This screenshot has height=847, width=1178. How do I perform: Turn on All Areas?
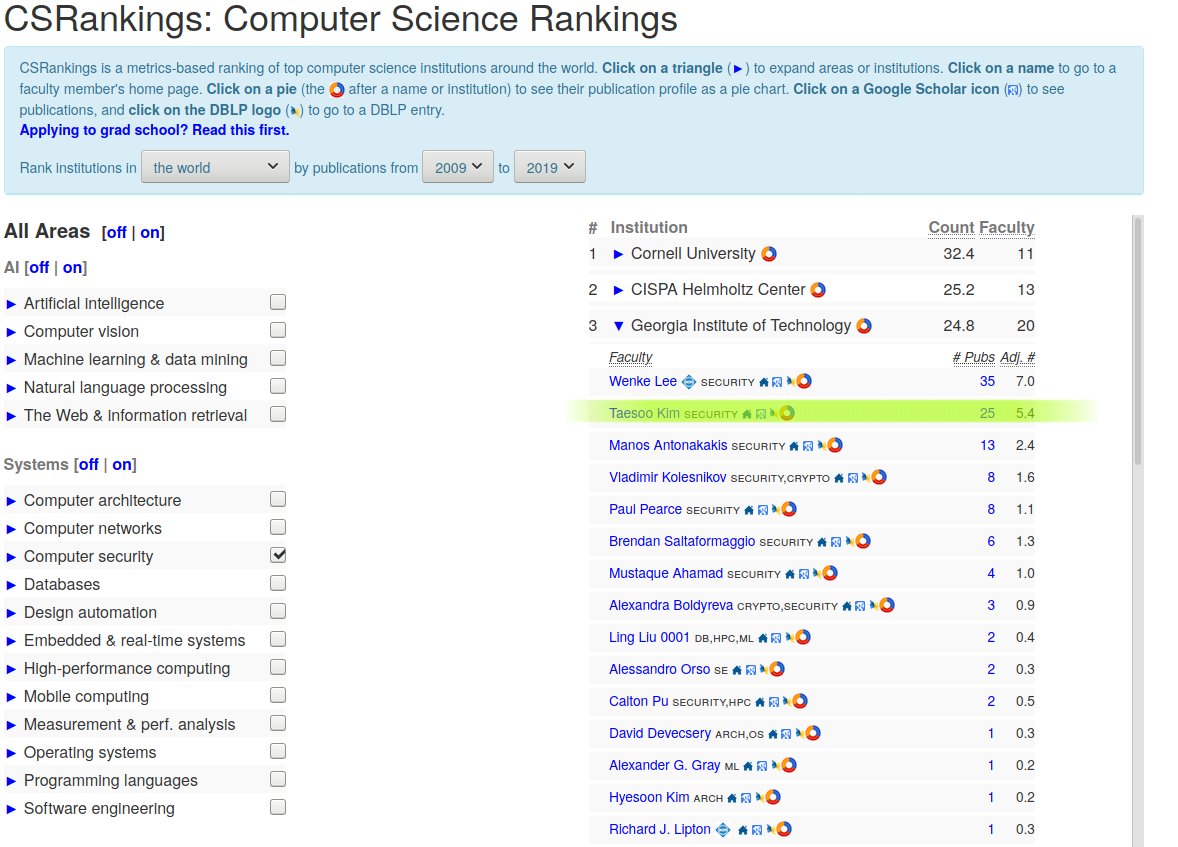pos(150,233)
